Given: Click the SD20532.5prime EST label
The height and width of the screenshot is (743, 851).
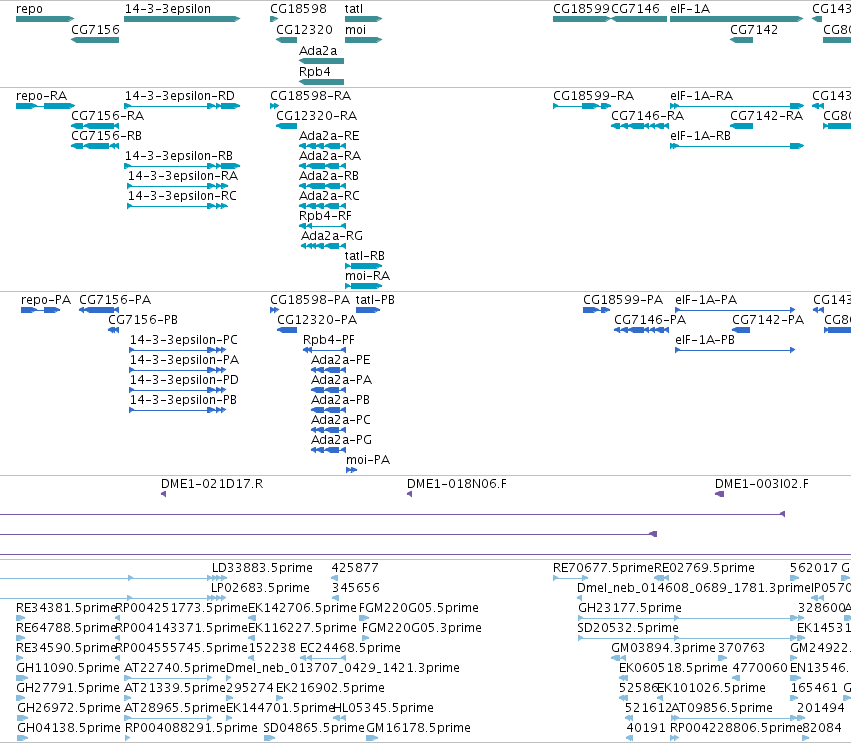Looking at the screenshot, I should click(628, 628).
